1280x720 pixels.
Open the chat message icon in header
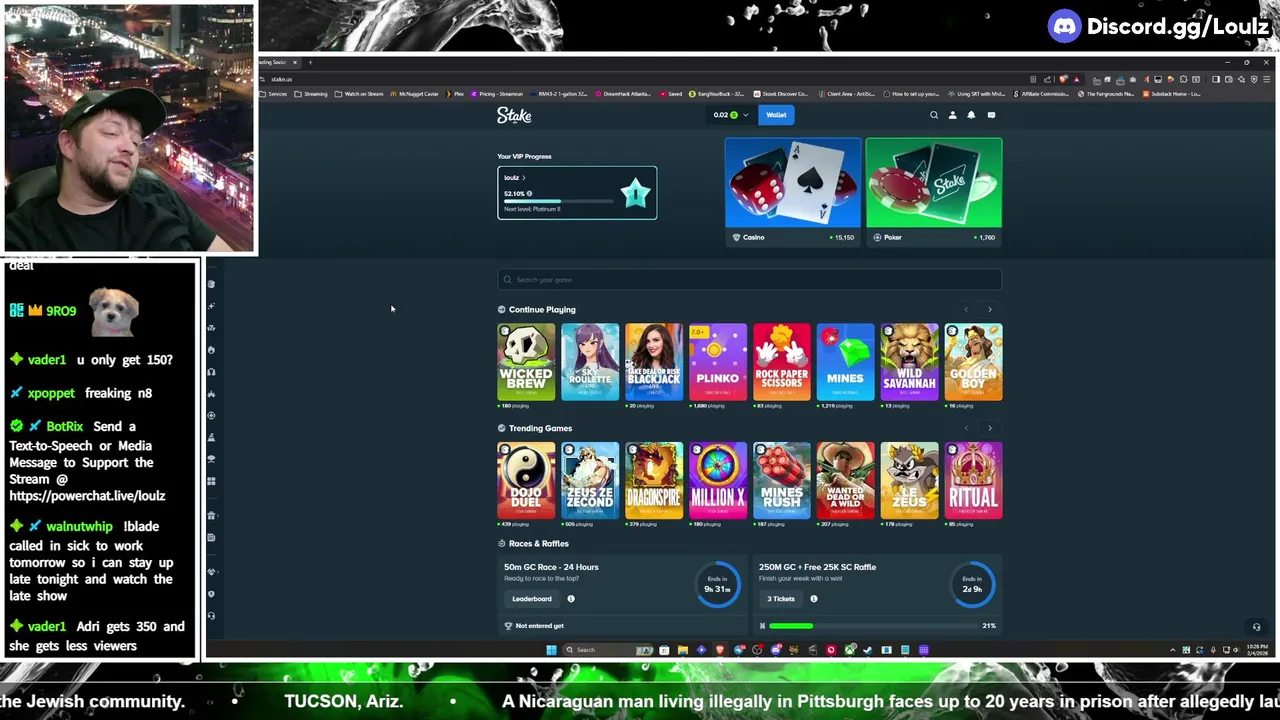[991, 115]
